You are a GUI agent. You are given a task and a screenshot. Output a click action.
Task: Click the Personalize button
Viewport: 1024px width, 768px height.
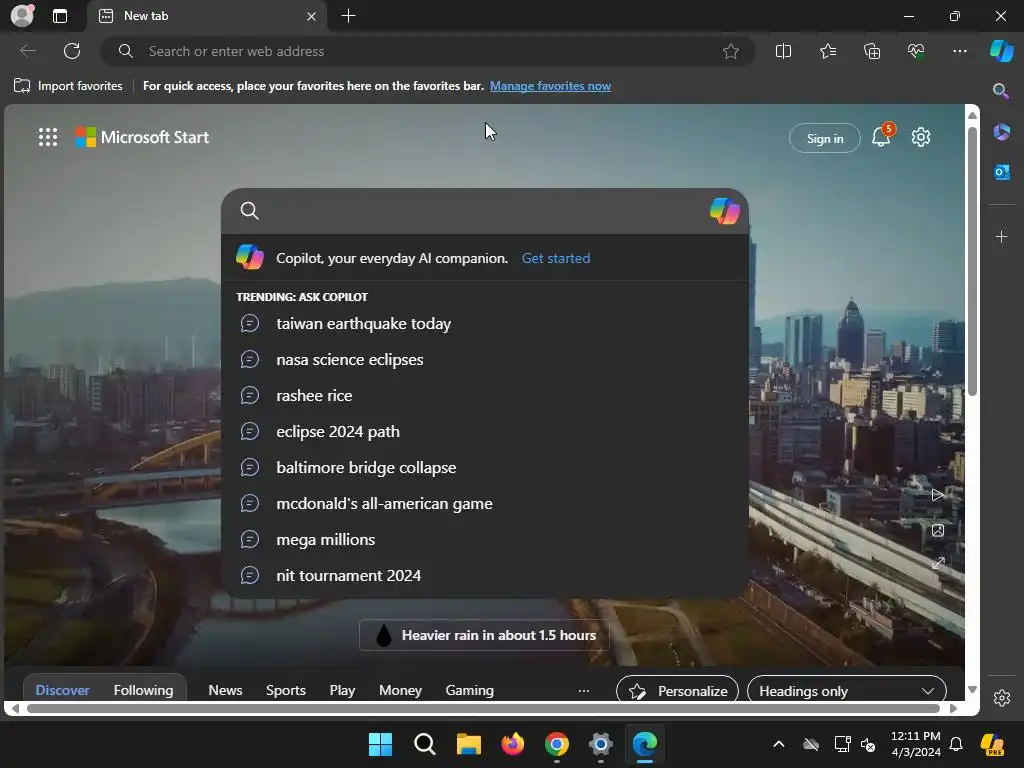[677, 690]
